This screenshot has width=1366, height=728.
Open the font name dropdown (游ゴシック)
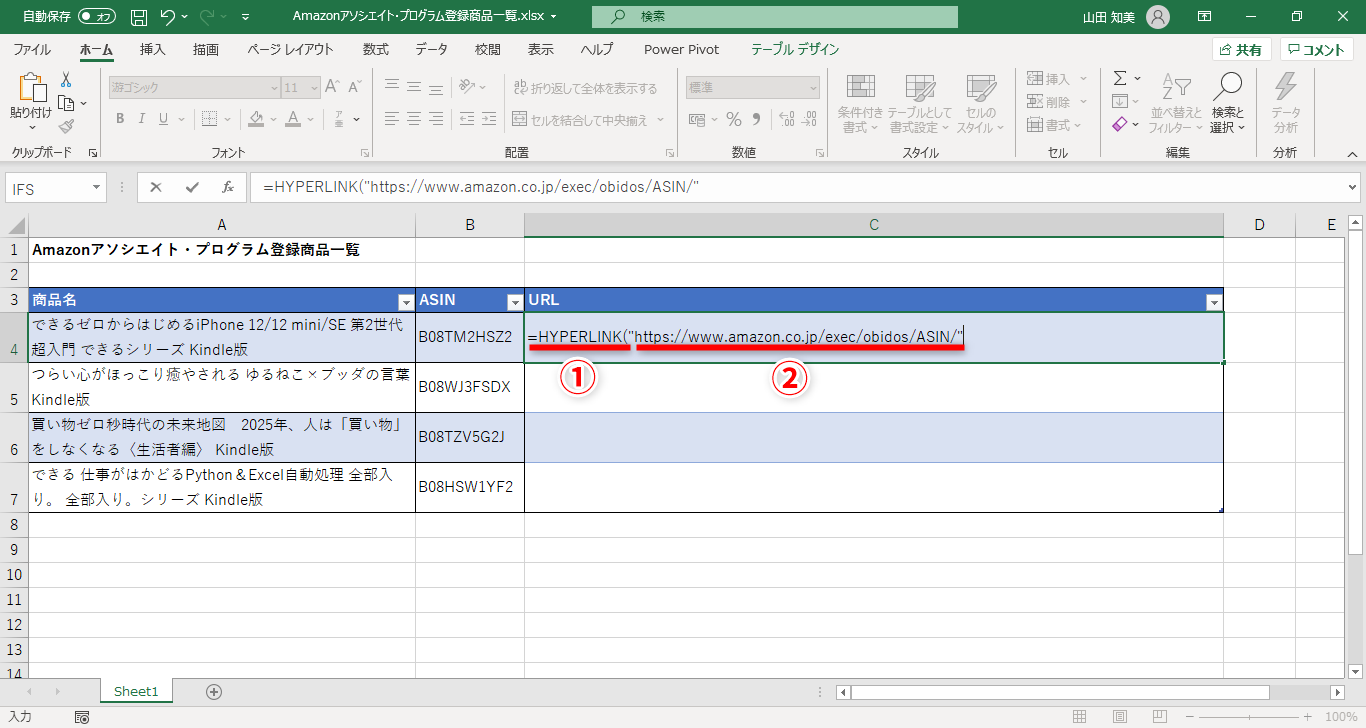click(x=274, y=88)
